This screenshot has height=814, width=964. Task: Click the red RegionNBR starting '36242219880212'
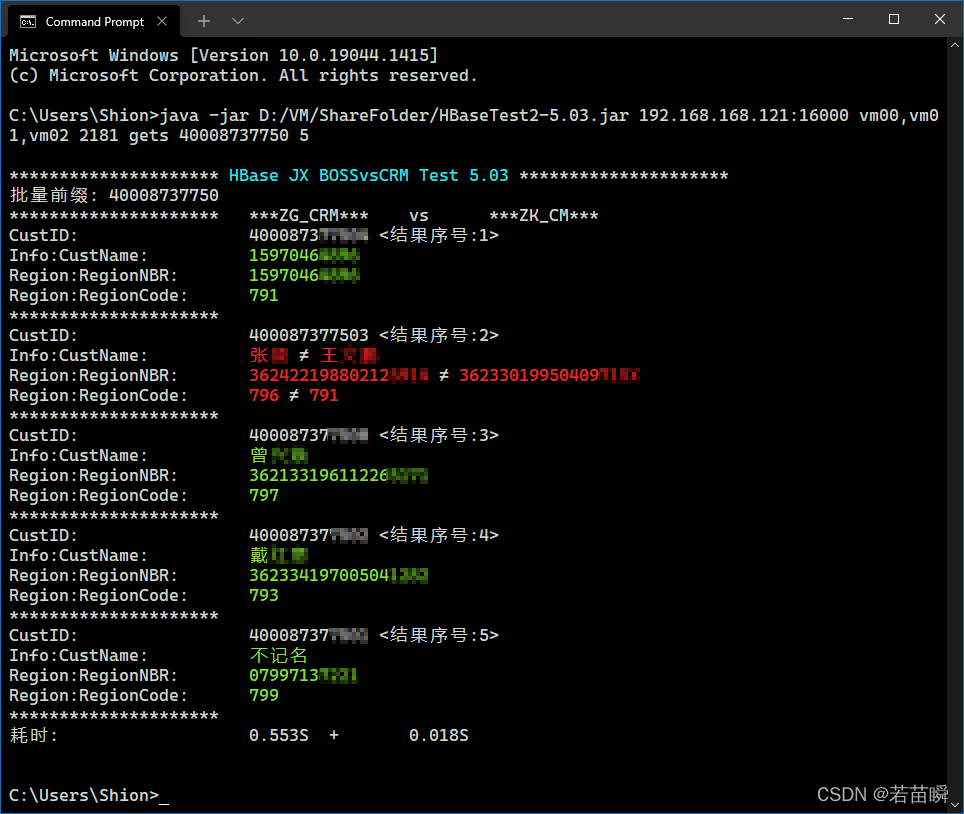pyautogui.click(x=339, y=376)
